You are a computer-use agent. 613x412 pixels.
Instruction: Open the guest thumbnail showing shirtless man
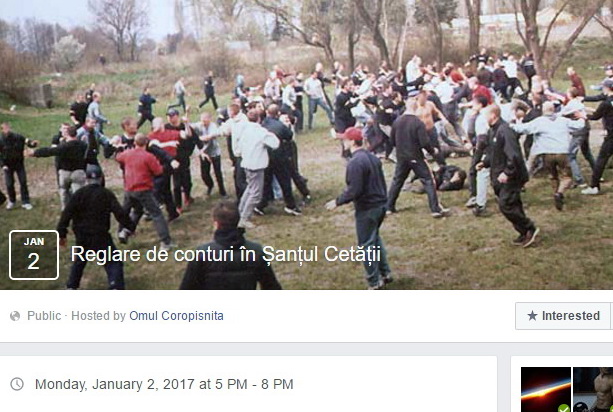point(593,389)
